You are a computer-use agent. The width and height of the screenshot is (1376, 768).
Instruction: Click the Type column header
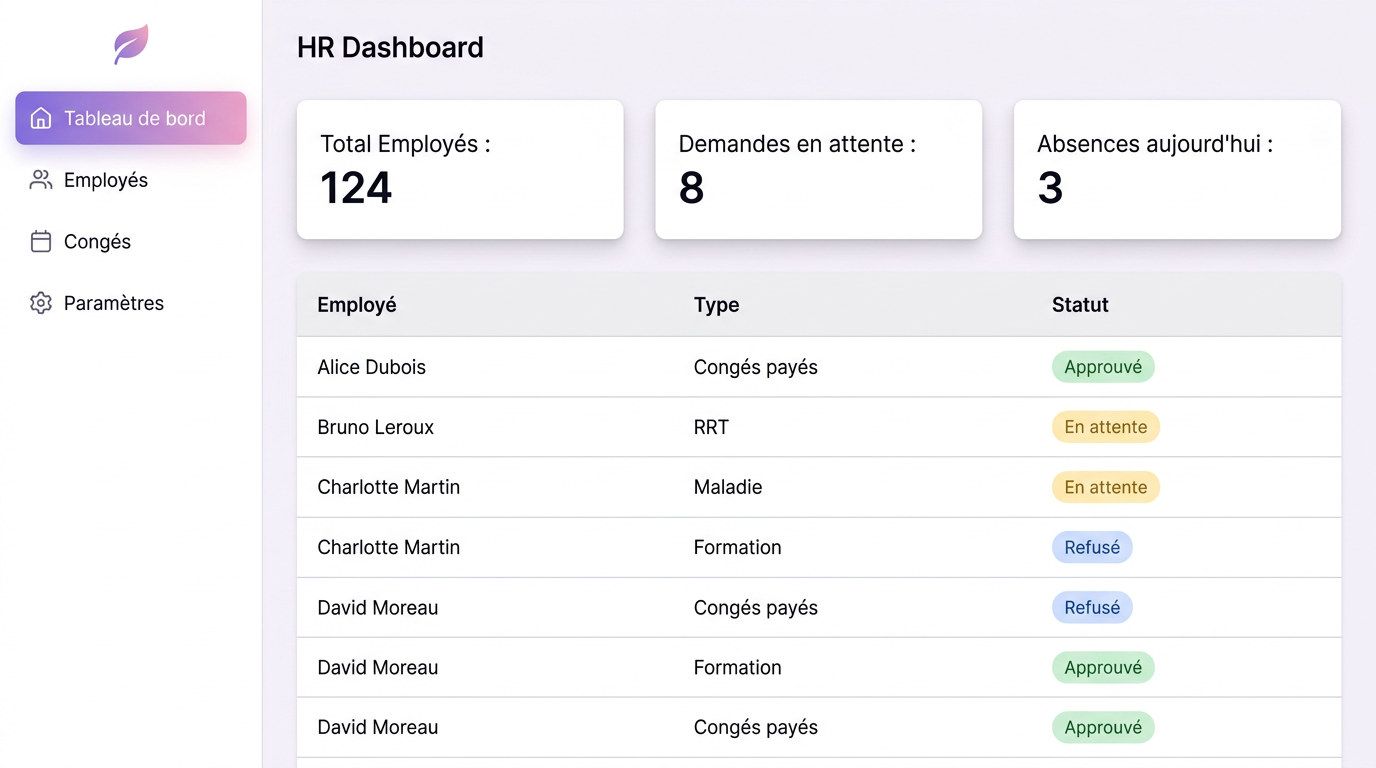pos(717,305)
